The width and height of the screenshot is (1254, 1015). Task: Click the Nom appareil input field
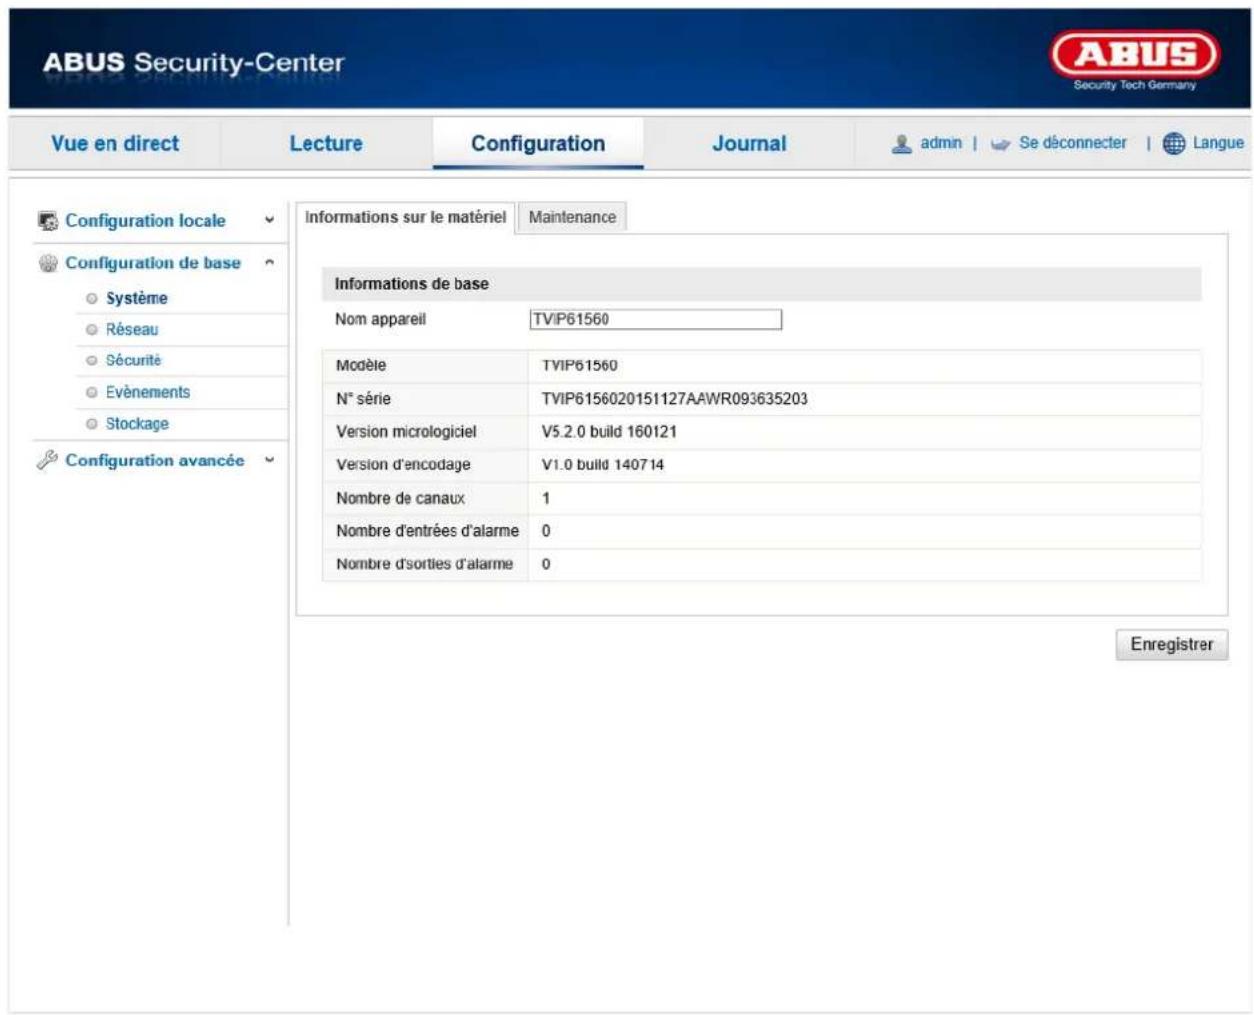point(656,319)
